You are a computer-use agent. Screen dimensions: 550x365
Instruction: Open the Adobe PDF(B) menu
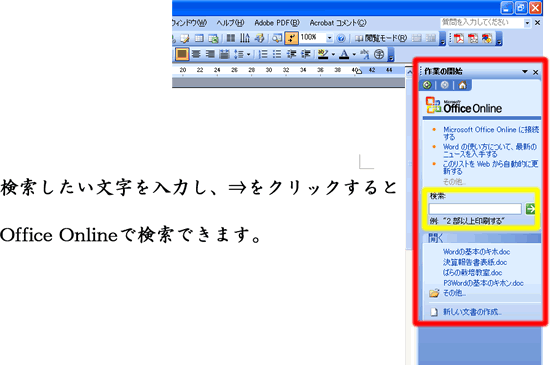click(277, 23)
